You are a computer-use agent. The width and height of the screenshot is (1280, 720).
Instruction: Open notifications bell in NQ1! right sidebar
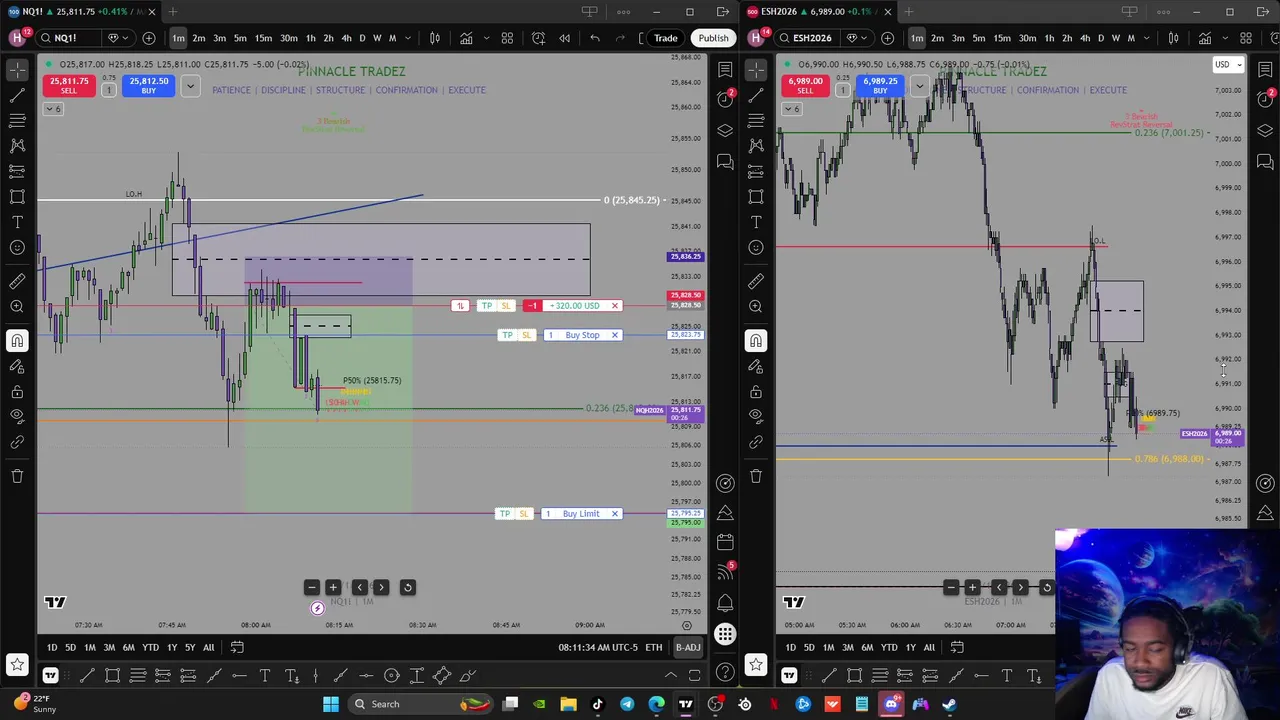point(725,603)
